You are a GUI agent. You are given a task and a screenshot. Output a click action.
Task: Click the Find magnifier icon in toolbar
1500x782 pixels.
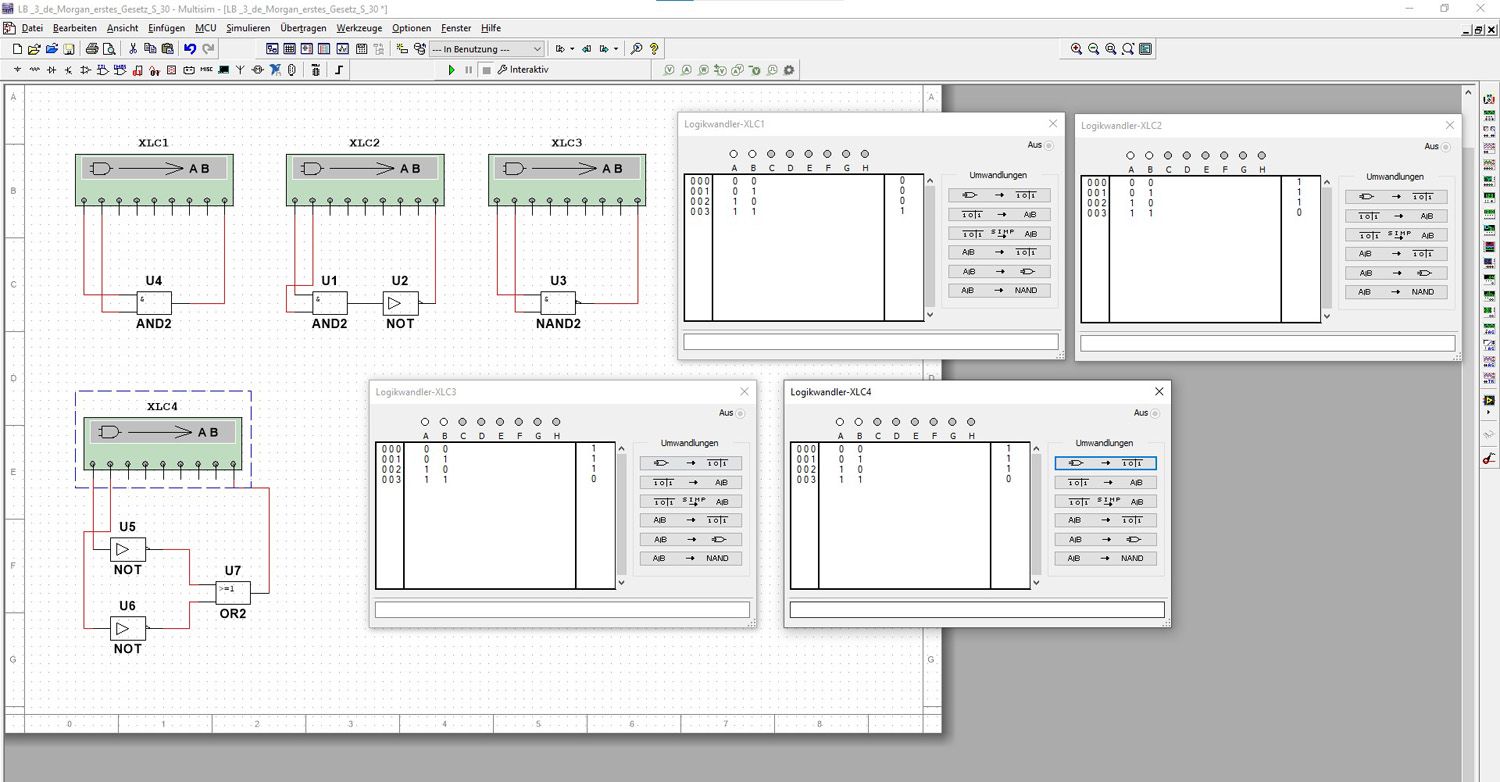pos(636,48)
